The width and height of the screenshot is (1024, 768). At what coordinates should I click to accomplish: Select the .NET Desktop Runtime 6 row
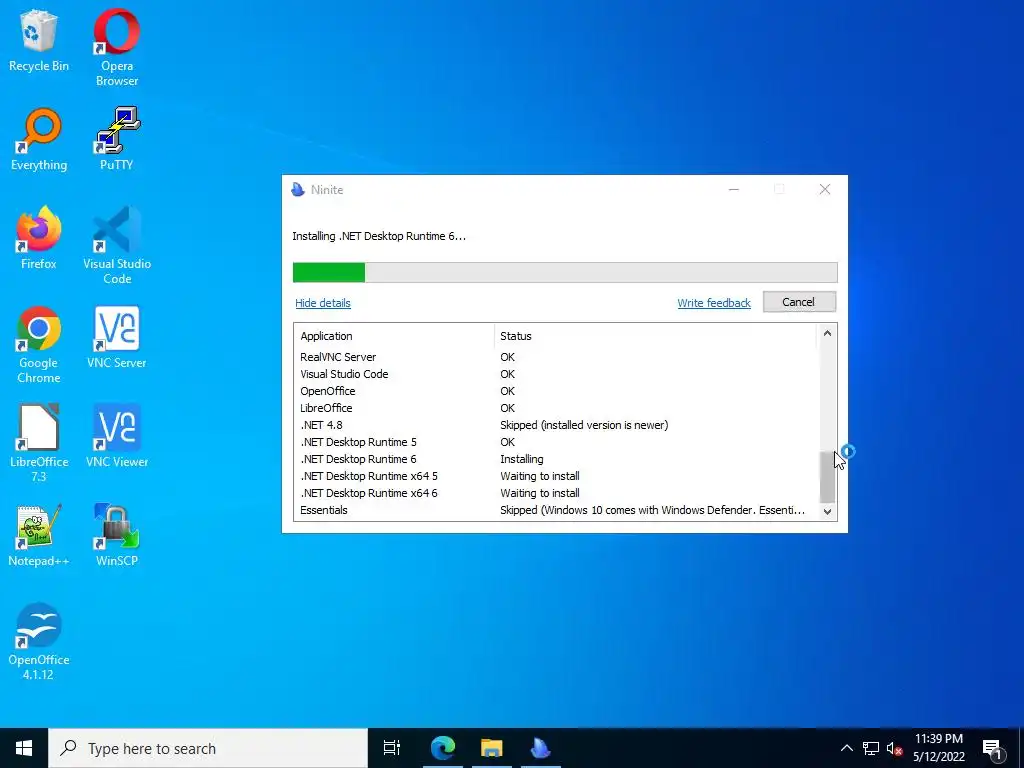(556, 459)
